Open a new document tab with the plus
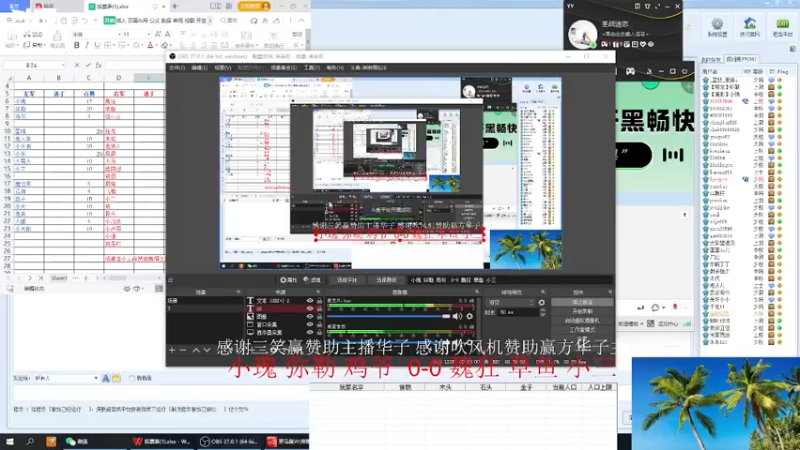The image size is (800, 450). [x=174, y=6]
